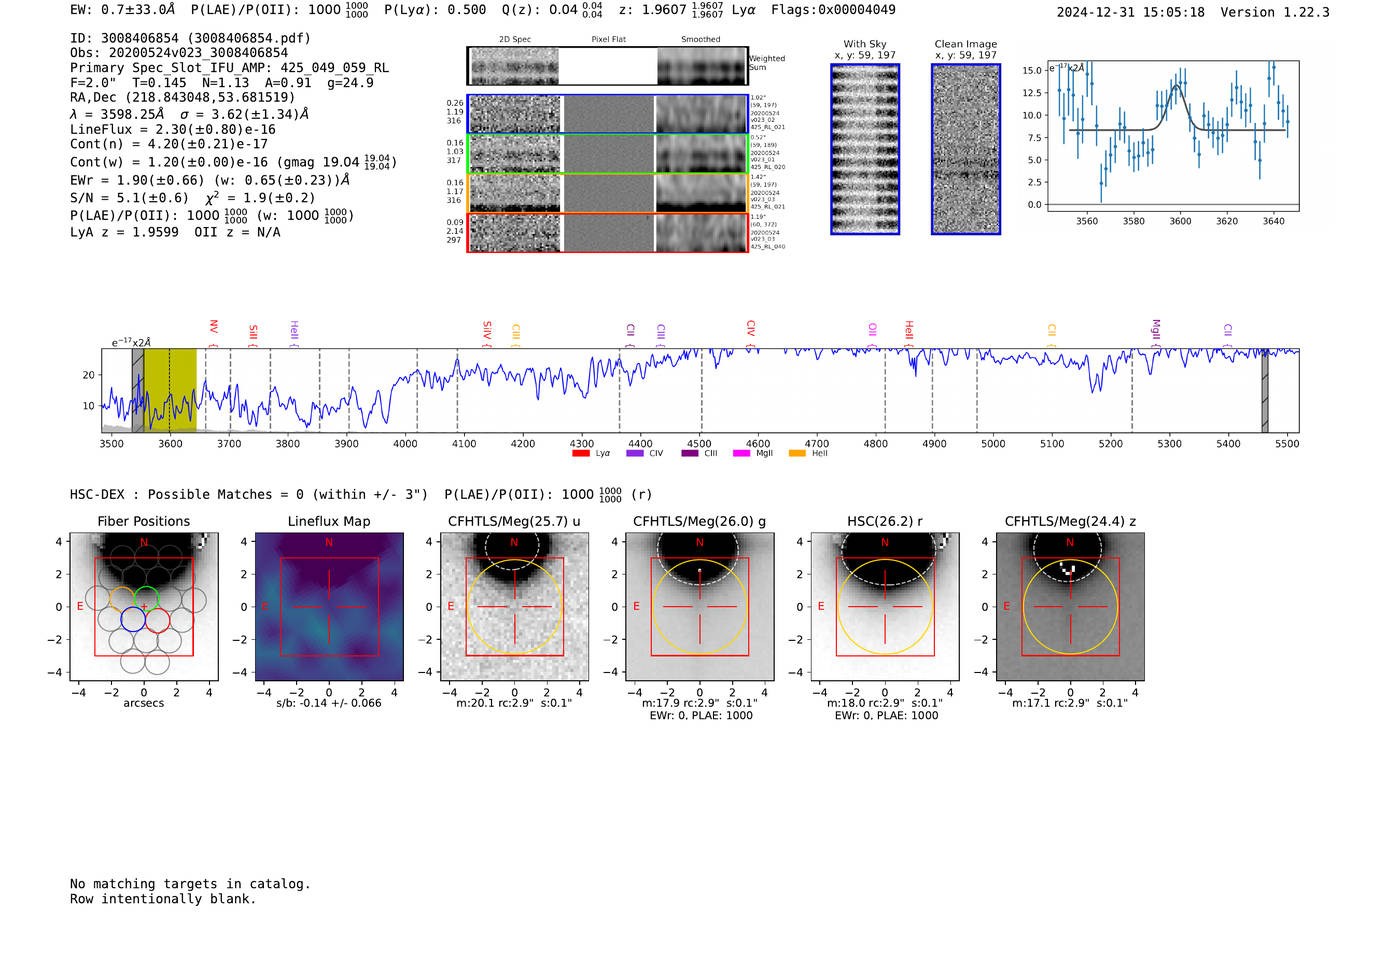Select the Weighted Sum 2D spectrum row
This screenshot has height=953, width=1400.
point(607,66)
